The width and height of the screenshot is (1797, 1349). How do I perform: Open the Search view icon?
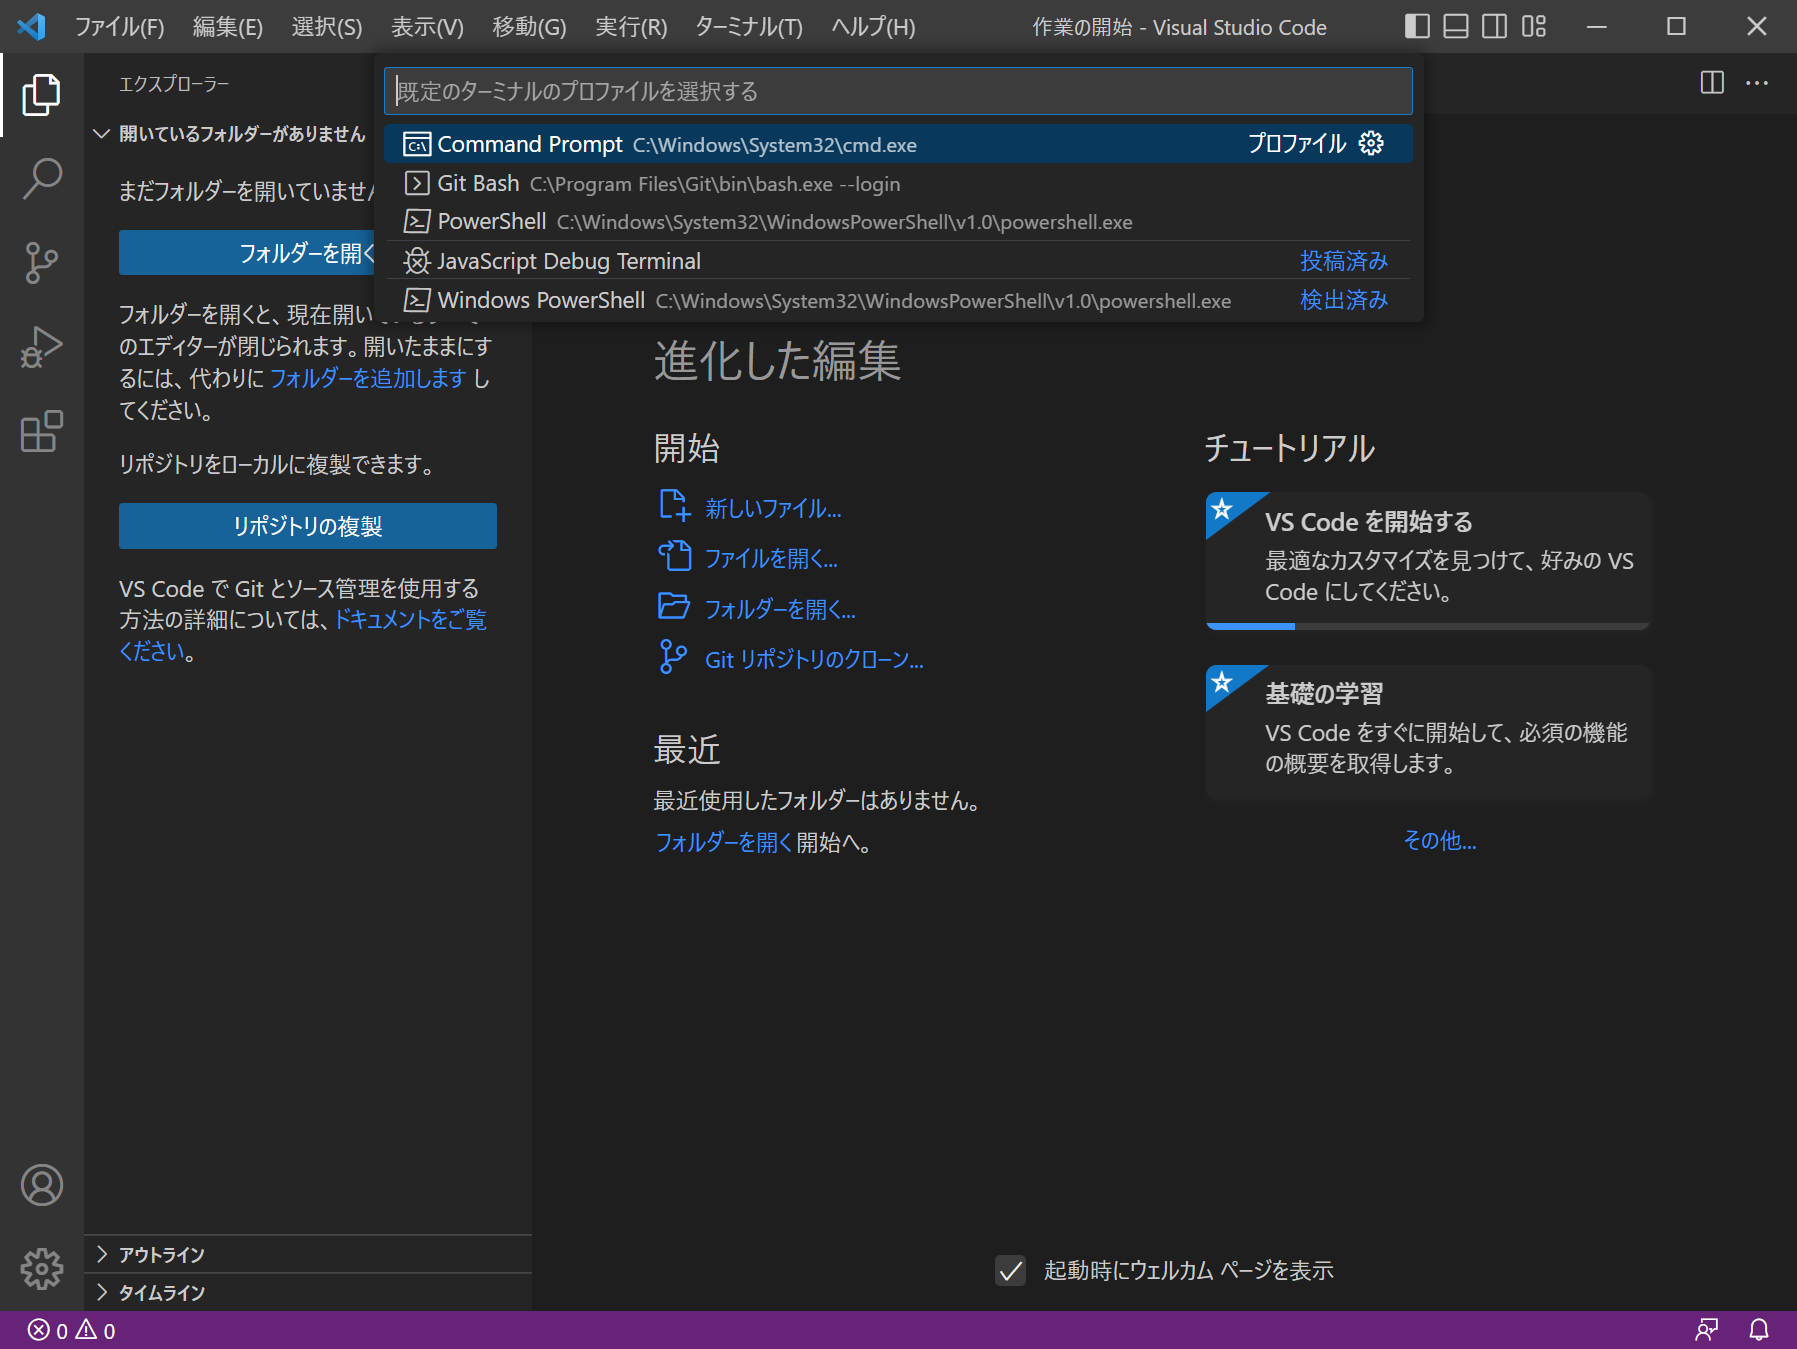click(x=41, y=179)
